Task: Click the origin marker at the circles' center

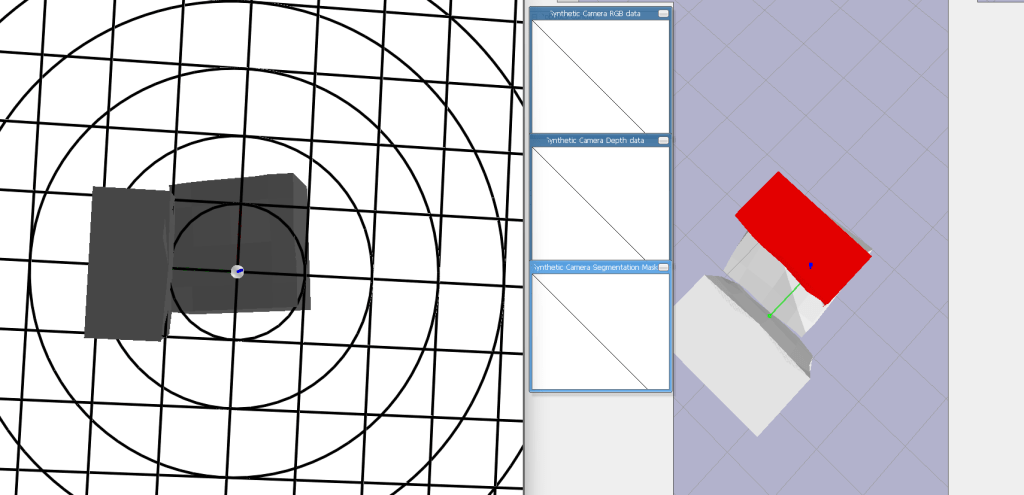Action: 237,272
